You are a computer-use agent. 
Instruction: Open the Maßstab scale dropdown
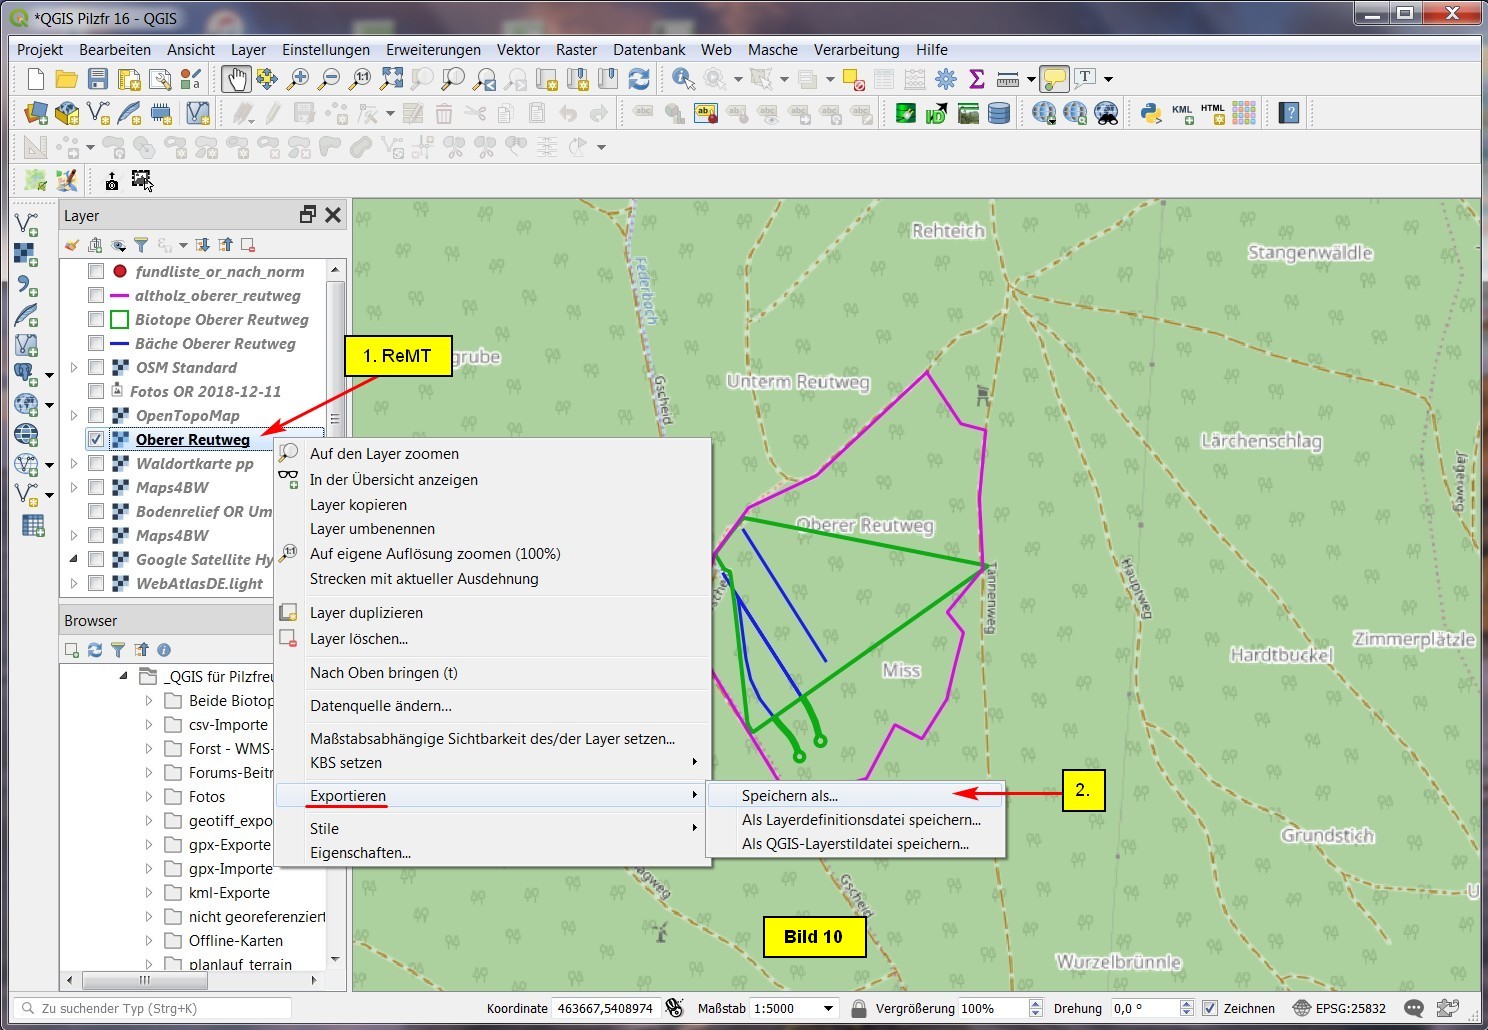[x=828, y=1008]
